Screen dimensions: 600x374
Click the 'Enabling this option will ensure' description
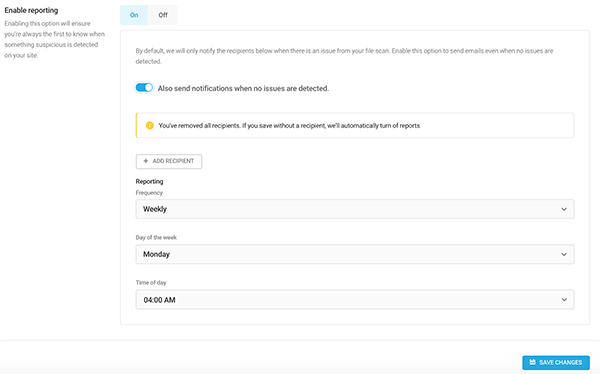[54, 39]
